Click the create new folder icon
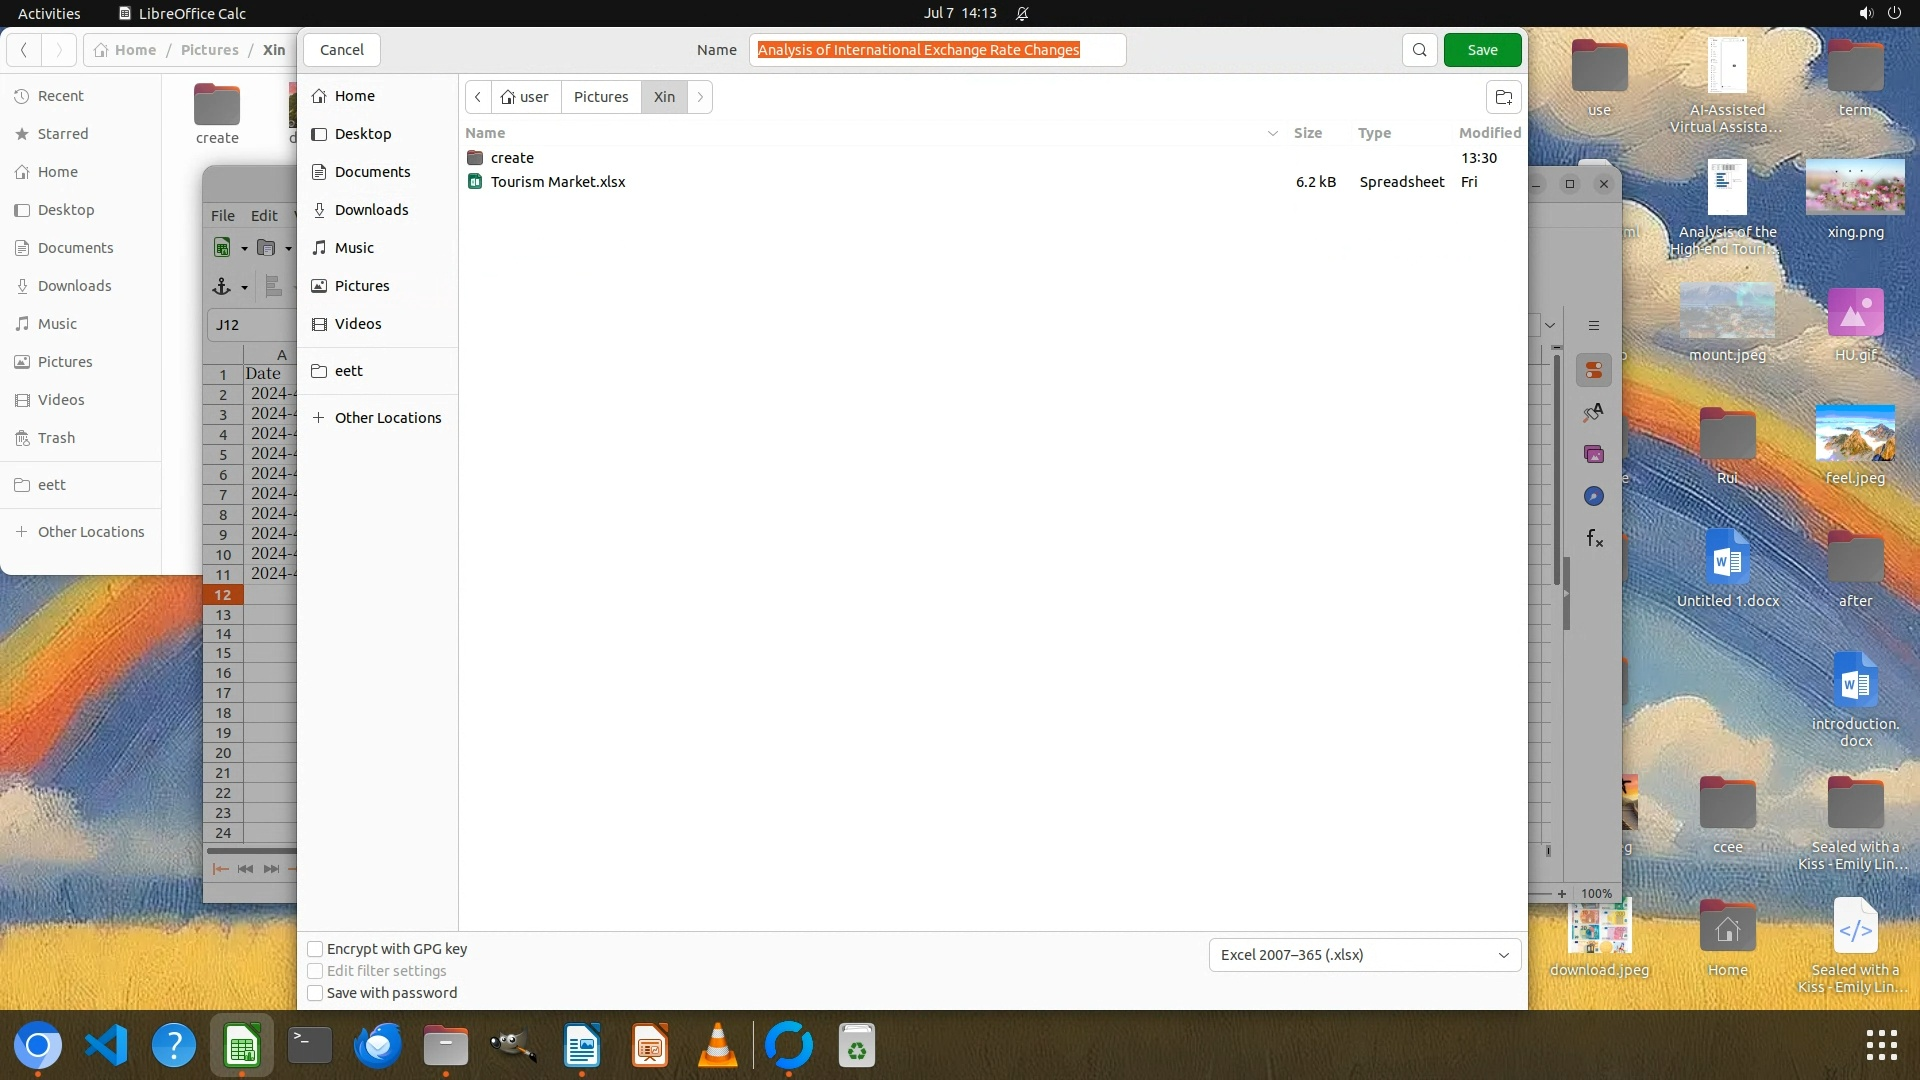This screenshot has height=1080, width=1920. coord(1503,97)
